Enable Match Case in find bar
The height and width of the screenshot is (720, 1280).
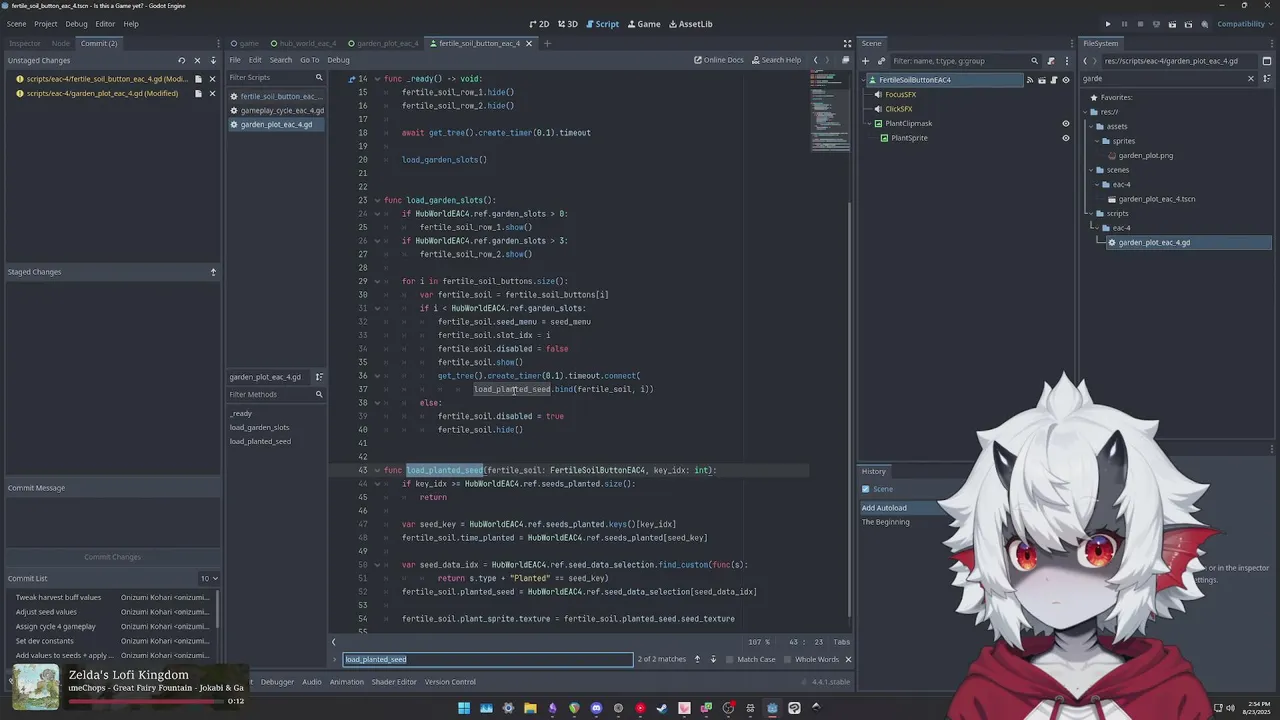[751, 659]
